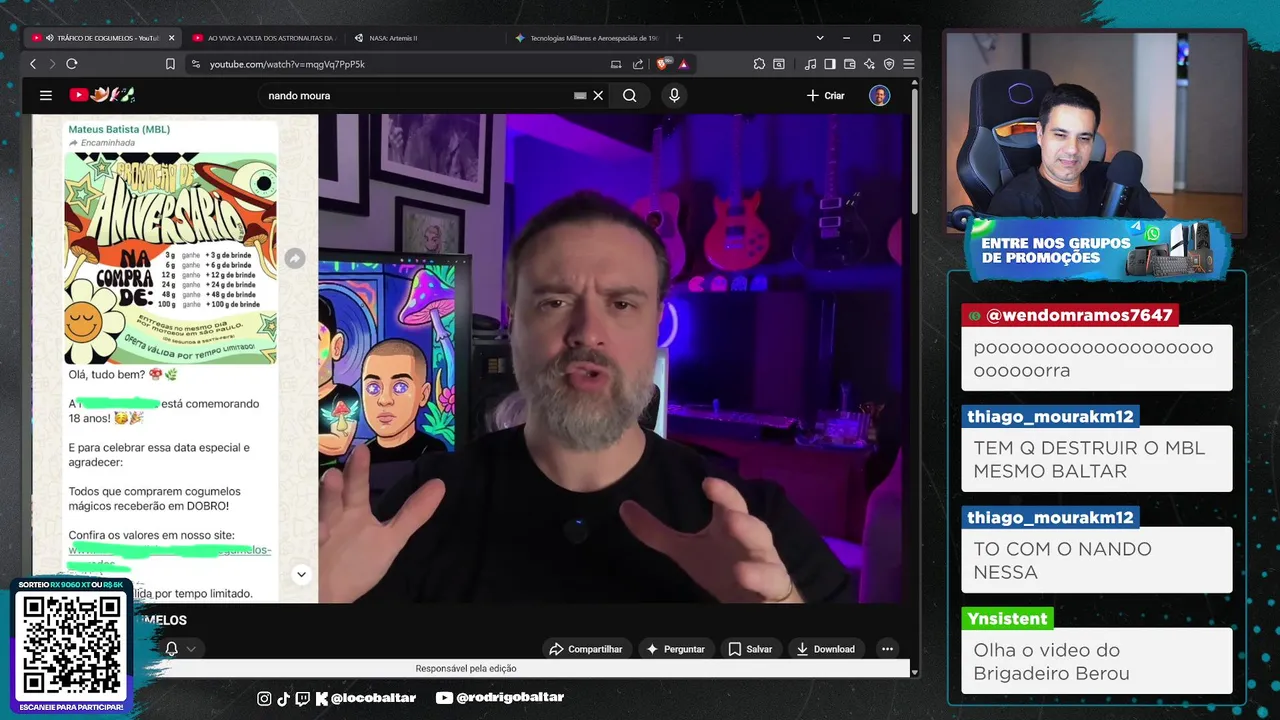Share this page from the address bar
Image resolution: width=1280 pixels, height=720 pixels.
coord(638,64)
